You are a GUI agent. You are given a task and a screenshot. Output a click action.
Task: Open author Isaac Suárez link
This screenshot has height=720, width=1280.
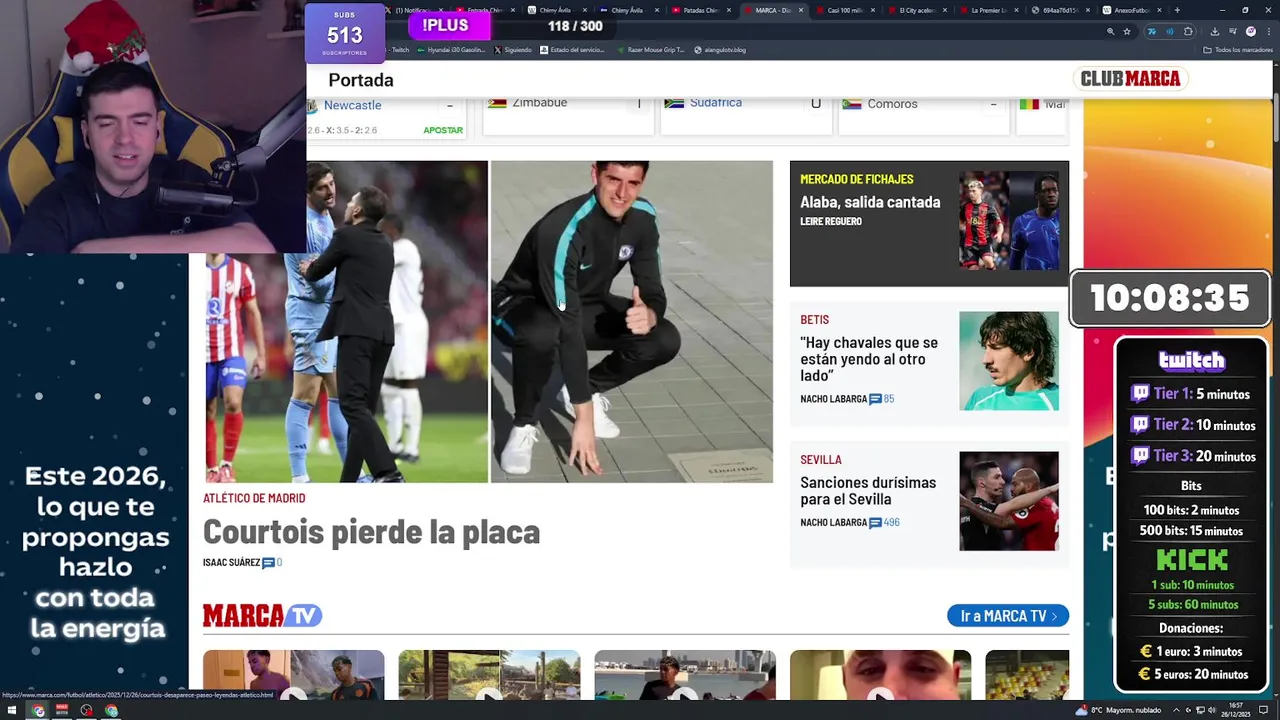[231, 563]
